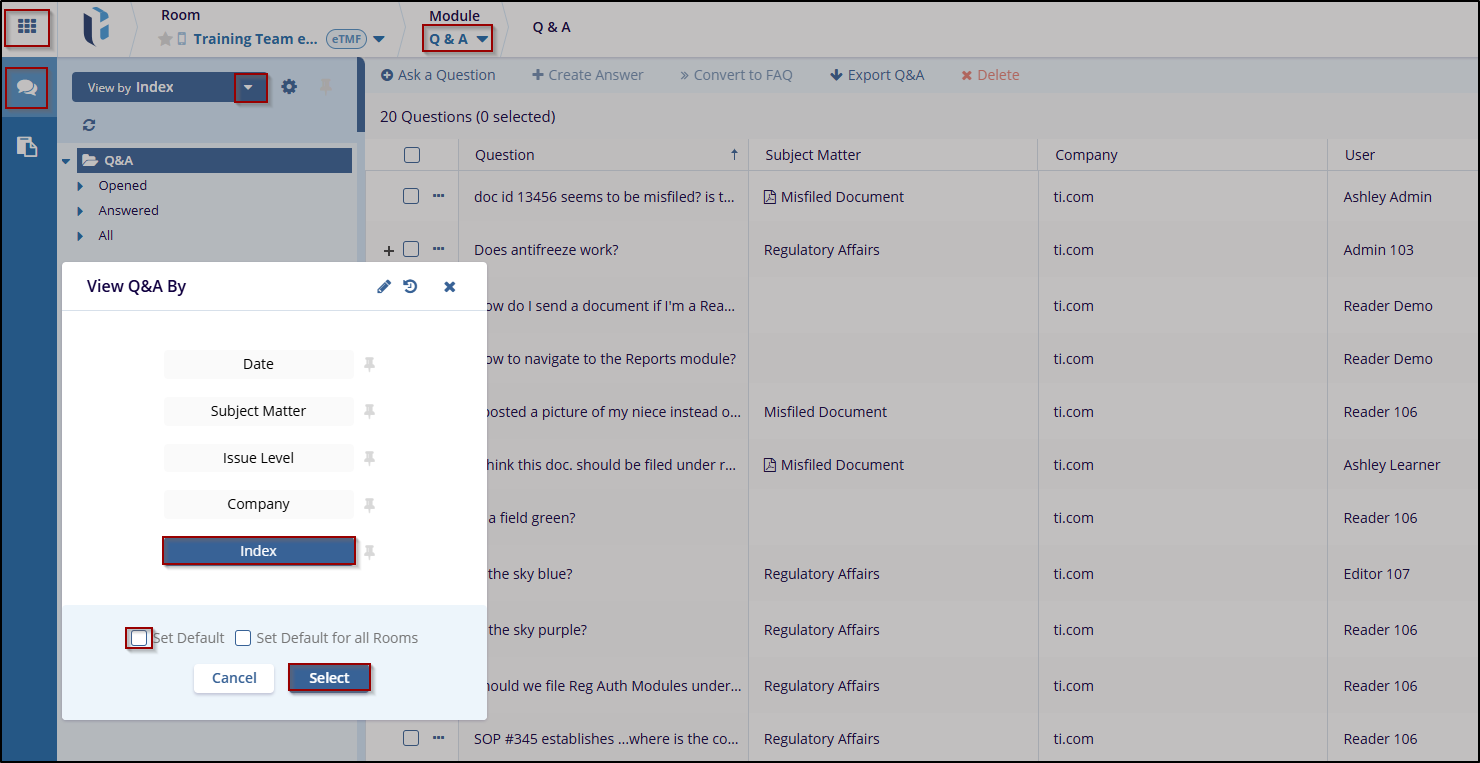Click the refresh icon above Q&A tree

pos(89,125)
